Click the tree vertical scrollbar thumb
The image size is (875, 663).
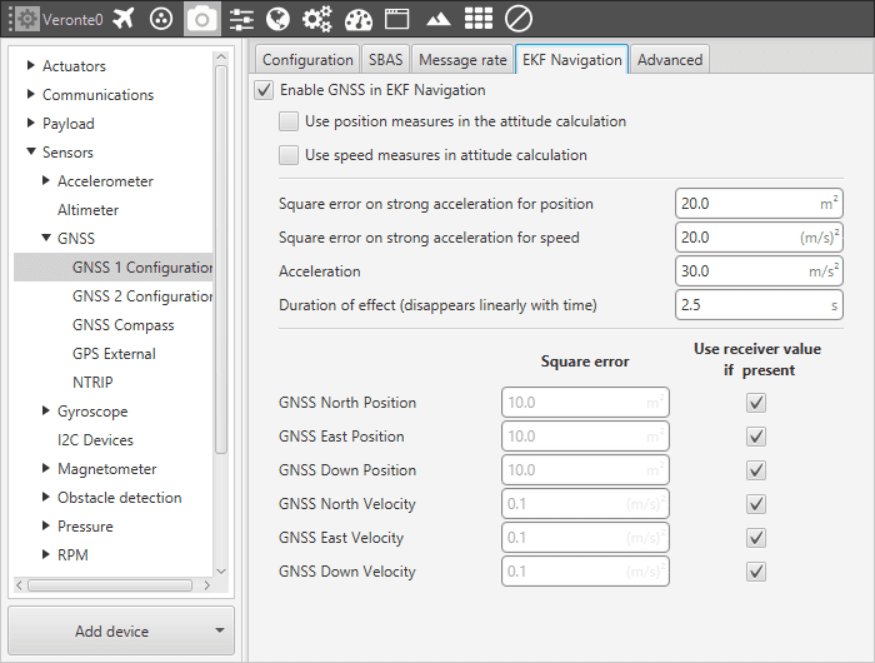[221, 259]
